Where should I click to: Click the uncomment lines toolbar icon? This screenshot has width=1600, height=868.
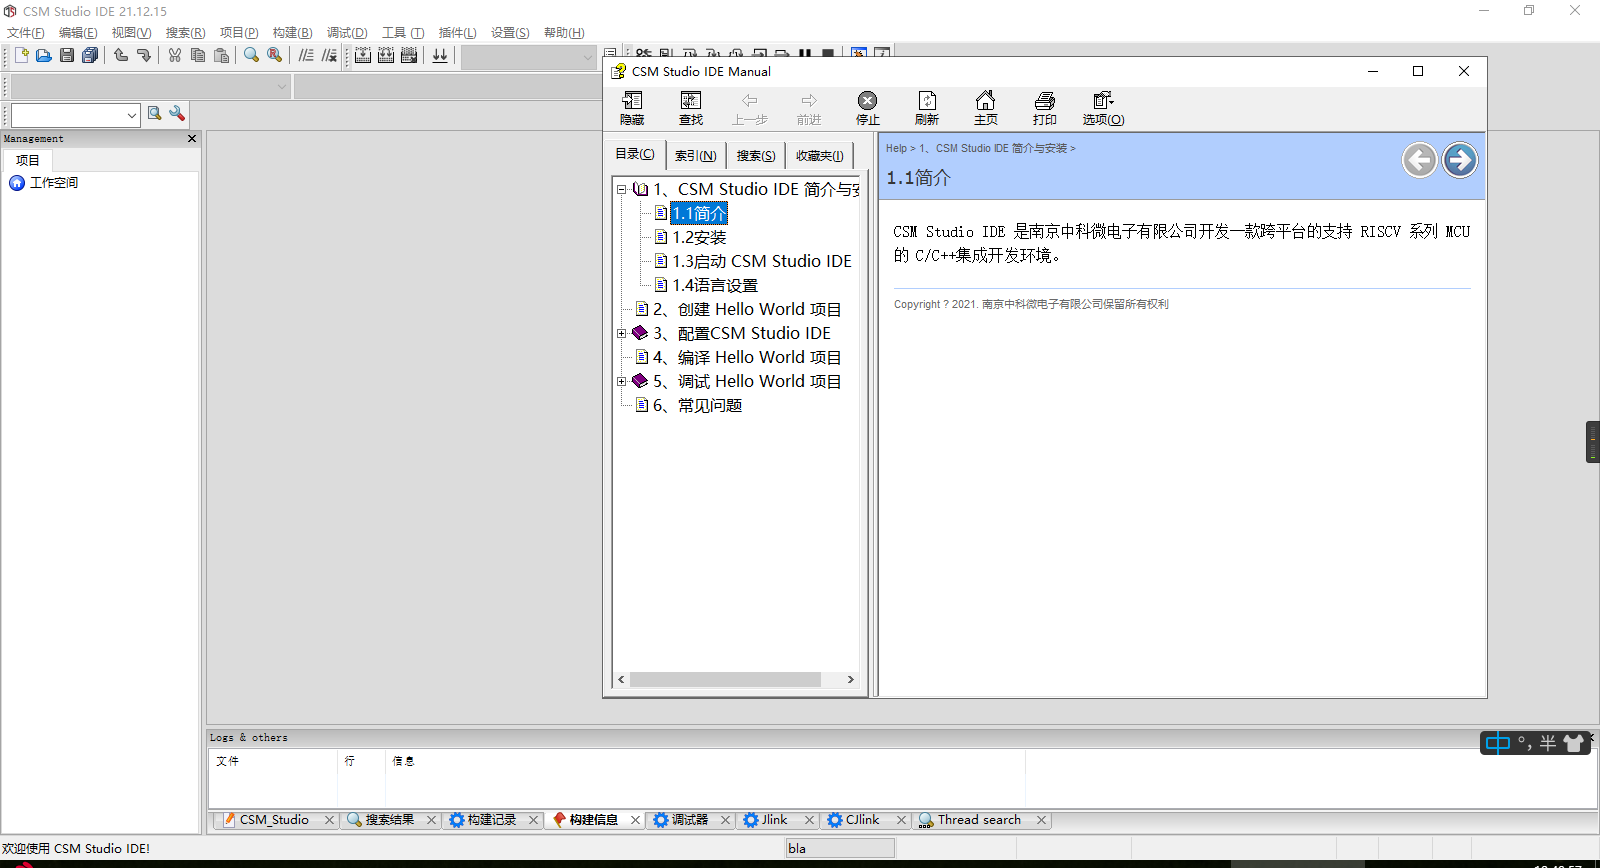[x=329, y=56]
